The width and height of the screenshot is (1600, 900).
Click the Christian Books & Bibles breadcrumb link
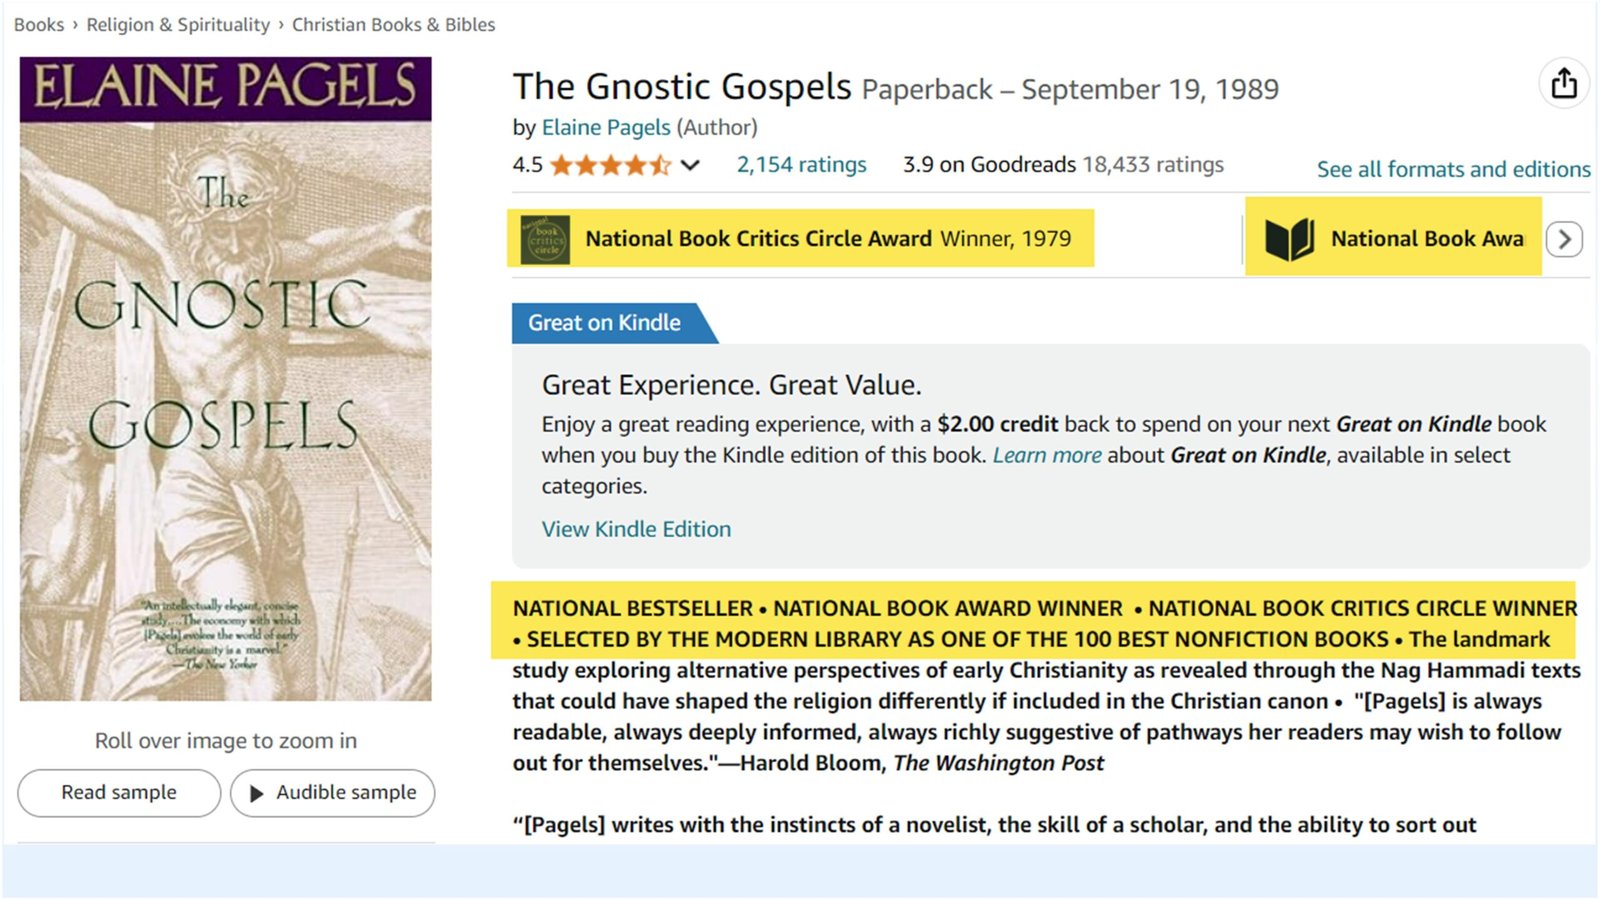392,24
